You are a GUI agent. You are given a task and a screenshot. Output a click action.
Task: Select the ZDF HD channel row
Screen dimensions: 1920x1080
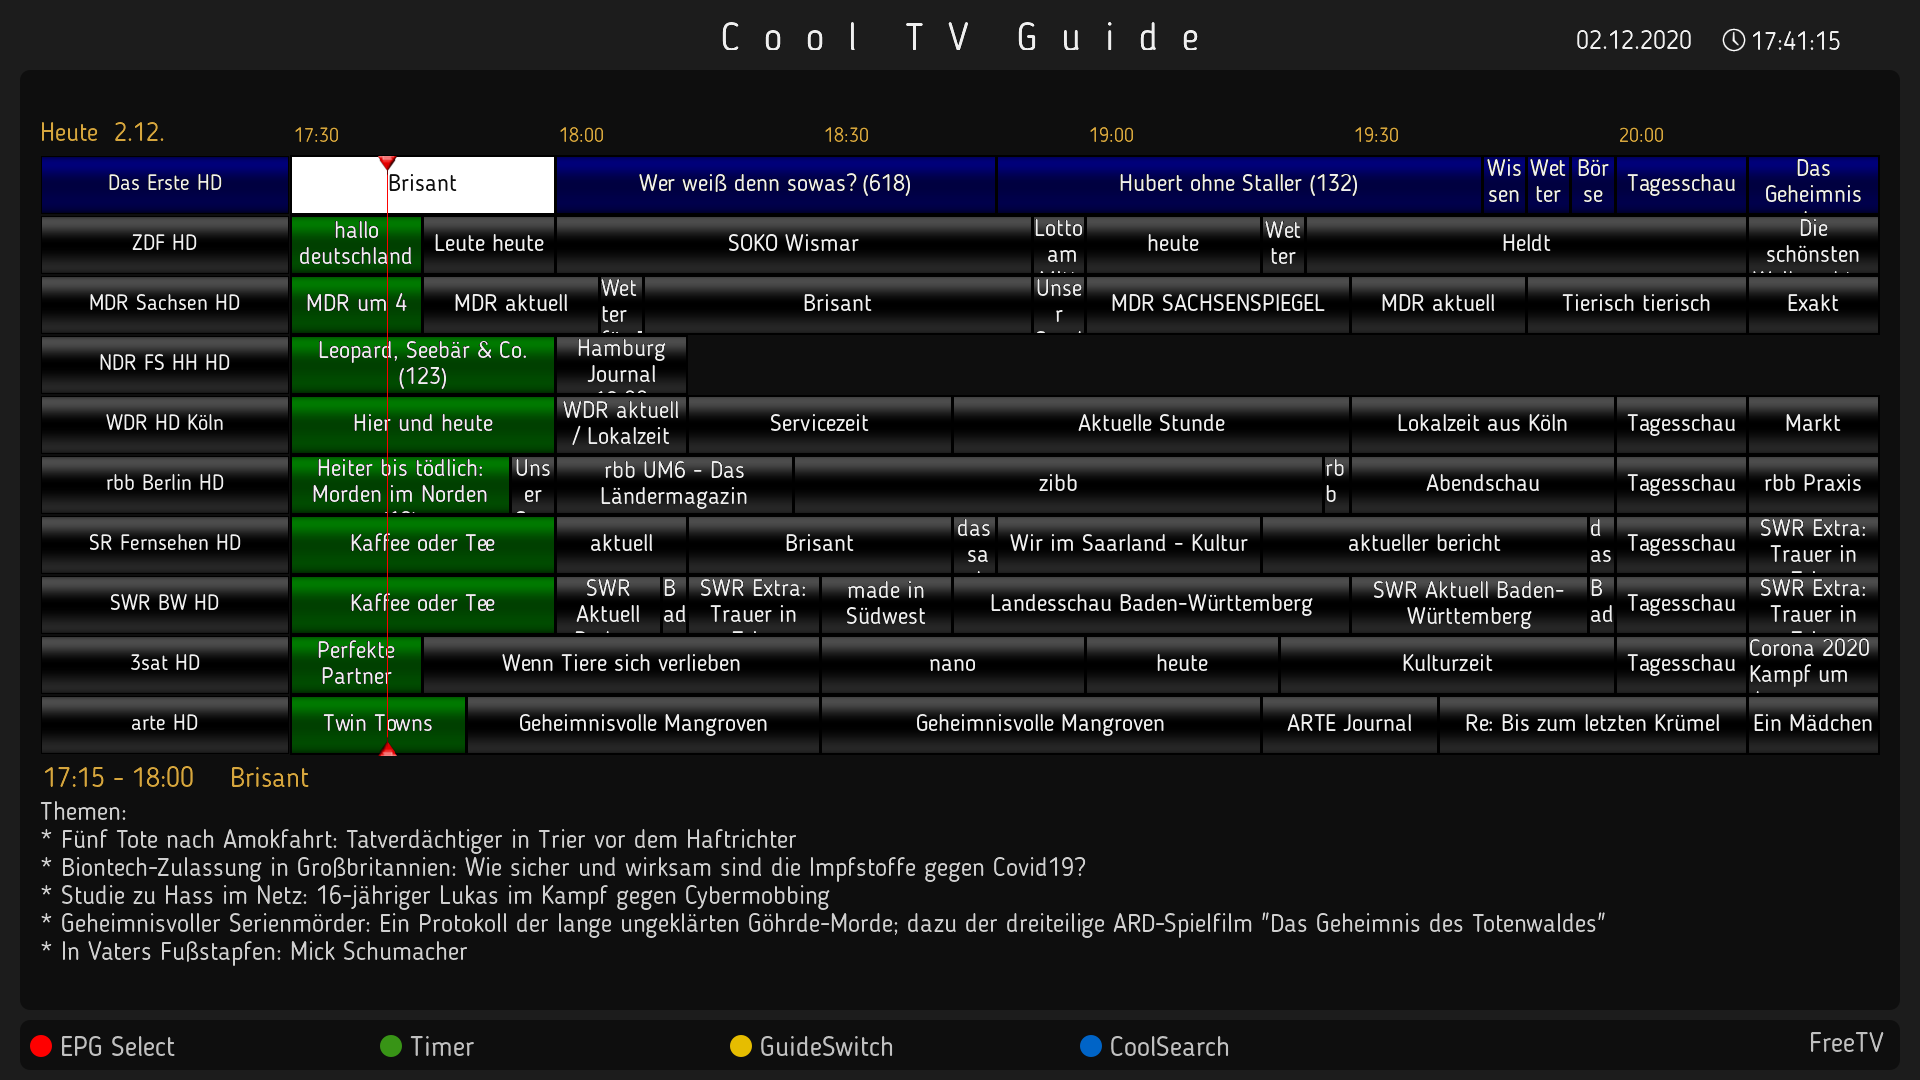coord(165,244)
